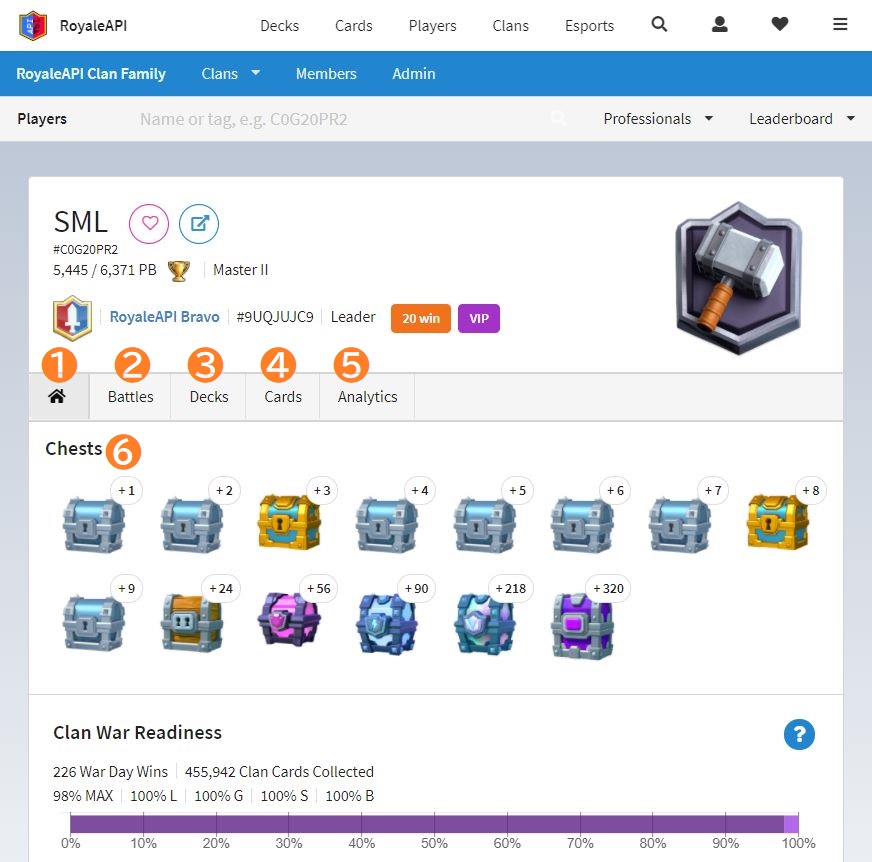
Task: Click the player name or tag search field
Action: click(340, 119)
